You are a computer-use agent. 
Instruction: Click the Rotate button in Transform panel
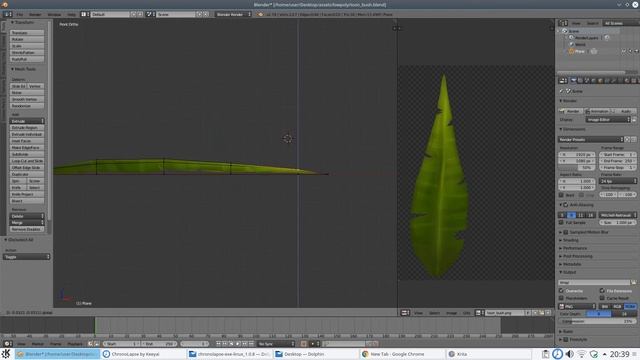[27, 39]
